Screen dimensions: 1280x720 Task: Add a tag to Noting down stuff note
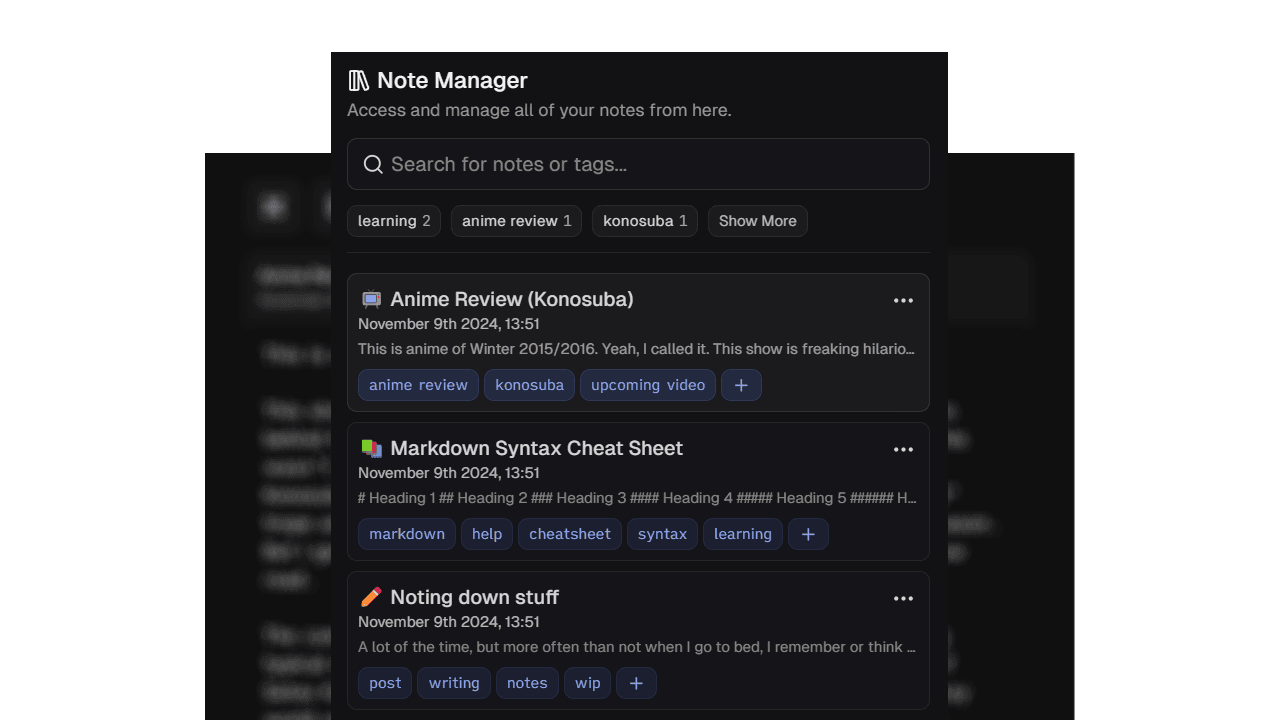636,683
